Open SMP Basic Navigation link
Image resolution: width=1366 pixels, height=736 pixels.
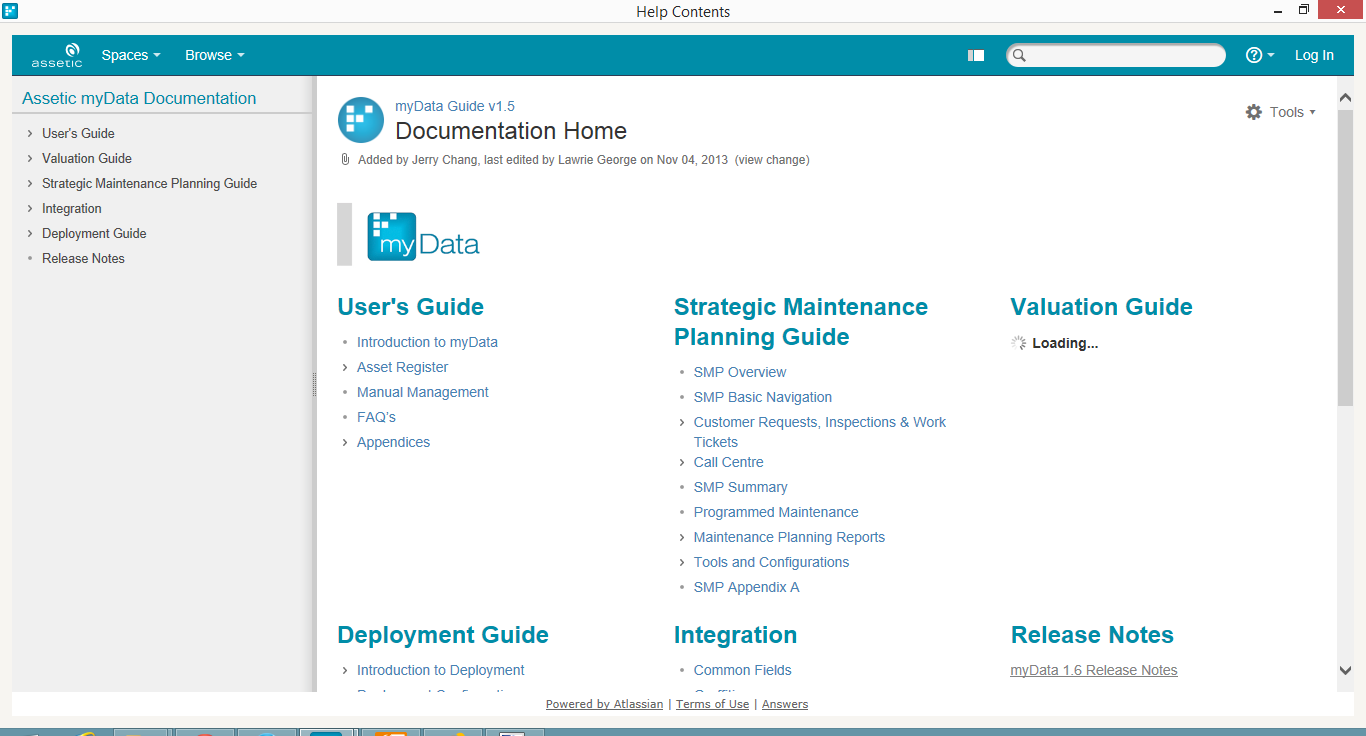coord(763,397)
